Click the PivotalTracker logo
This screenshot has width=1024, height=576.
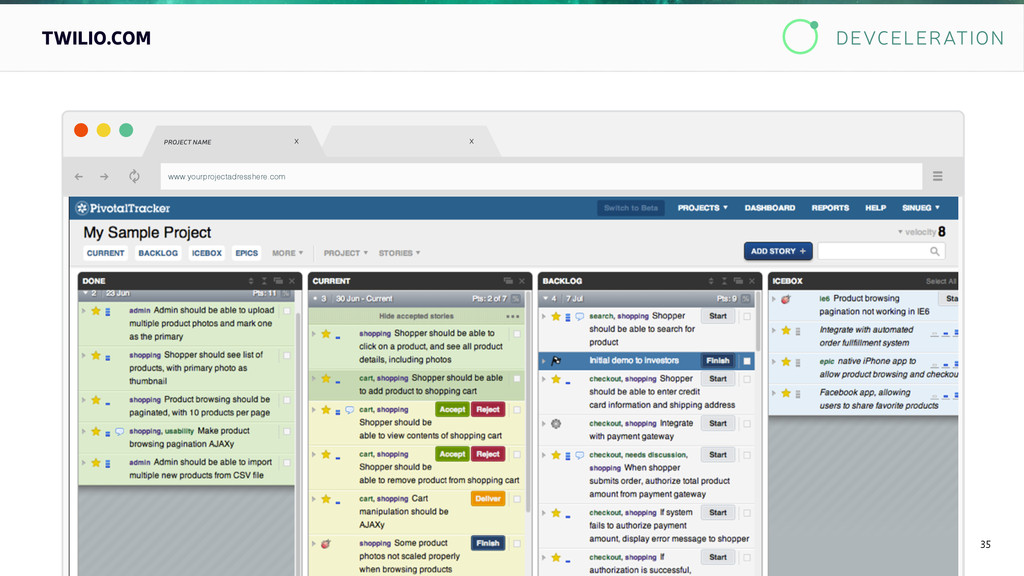[x=123, y=208]
